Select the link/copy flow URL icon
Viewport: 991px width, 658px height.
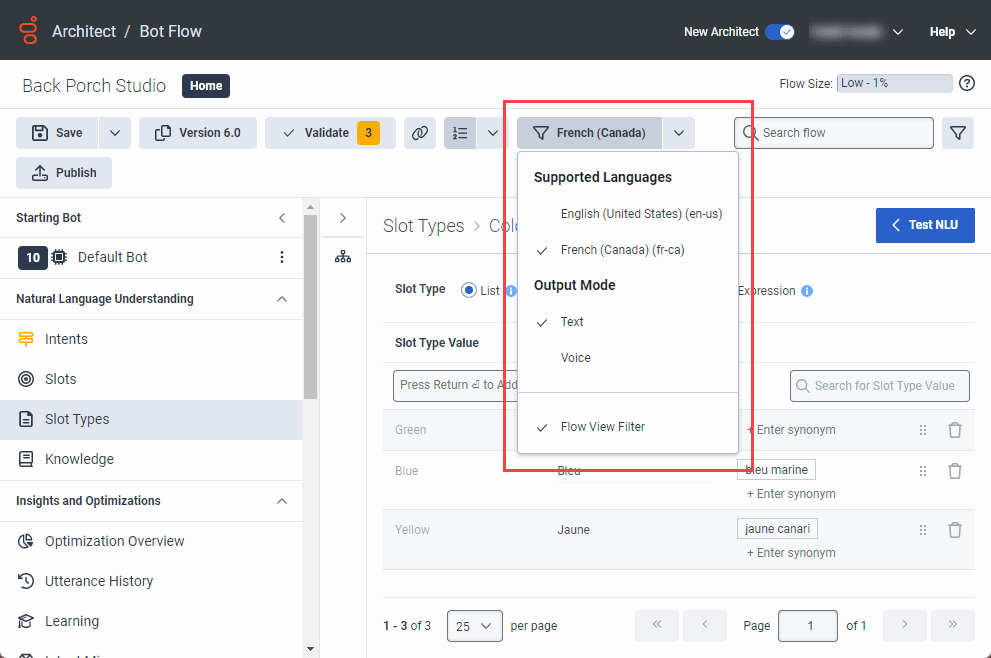pos(420,132)
